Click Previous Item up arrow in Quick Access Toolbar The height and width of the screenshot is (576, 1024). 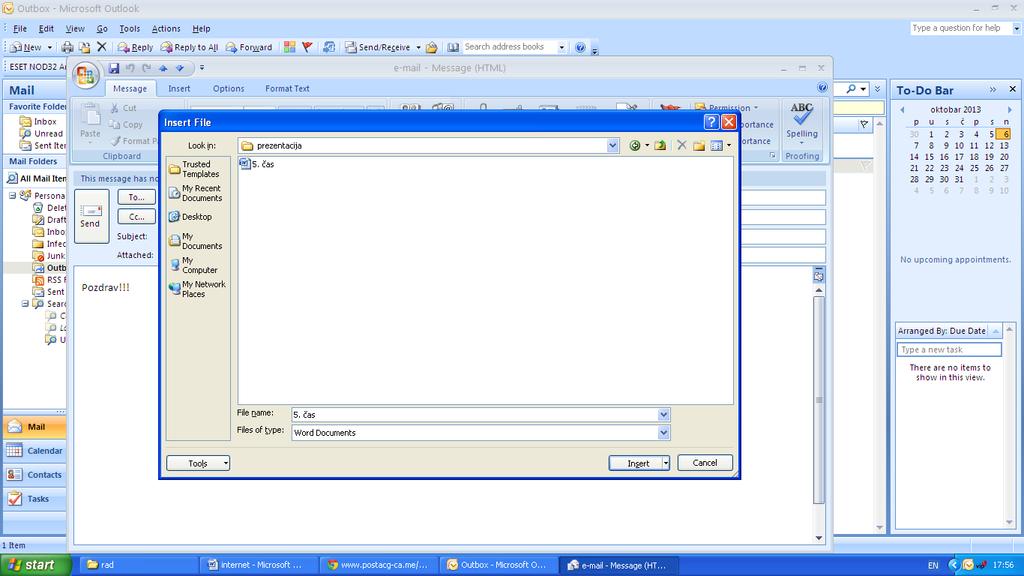click(x=163, y=68)
